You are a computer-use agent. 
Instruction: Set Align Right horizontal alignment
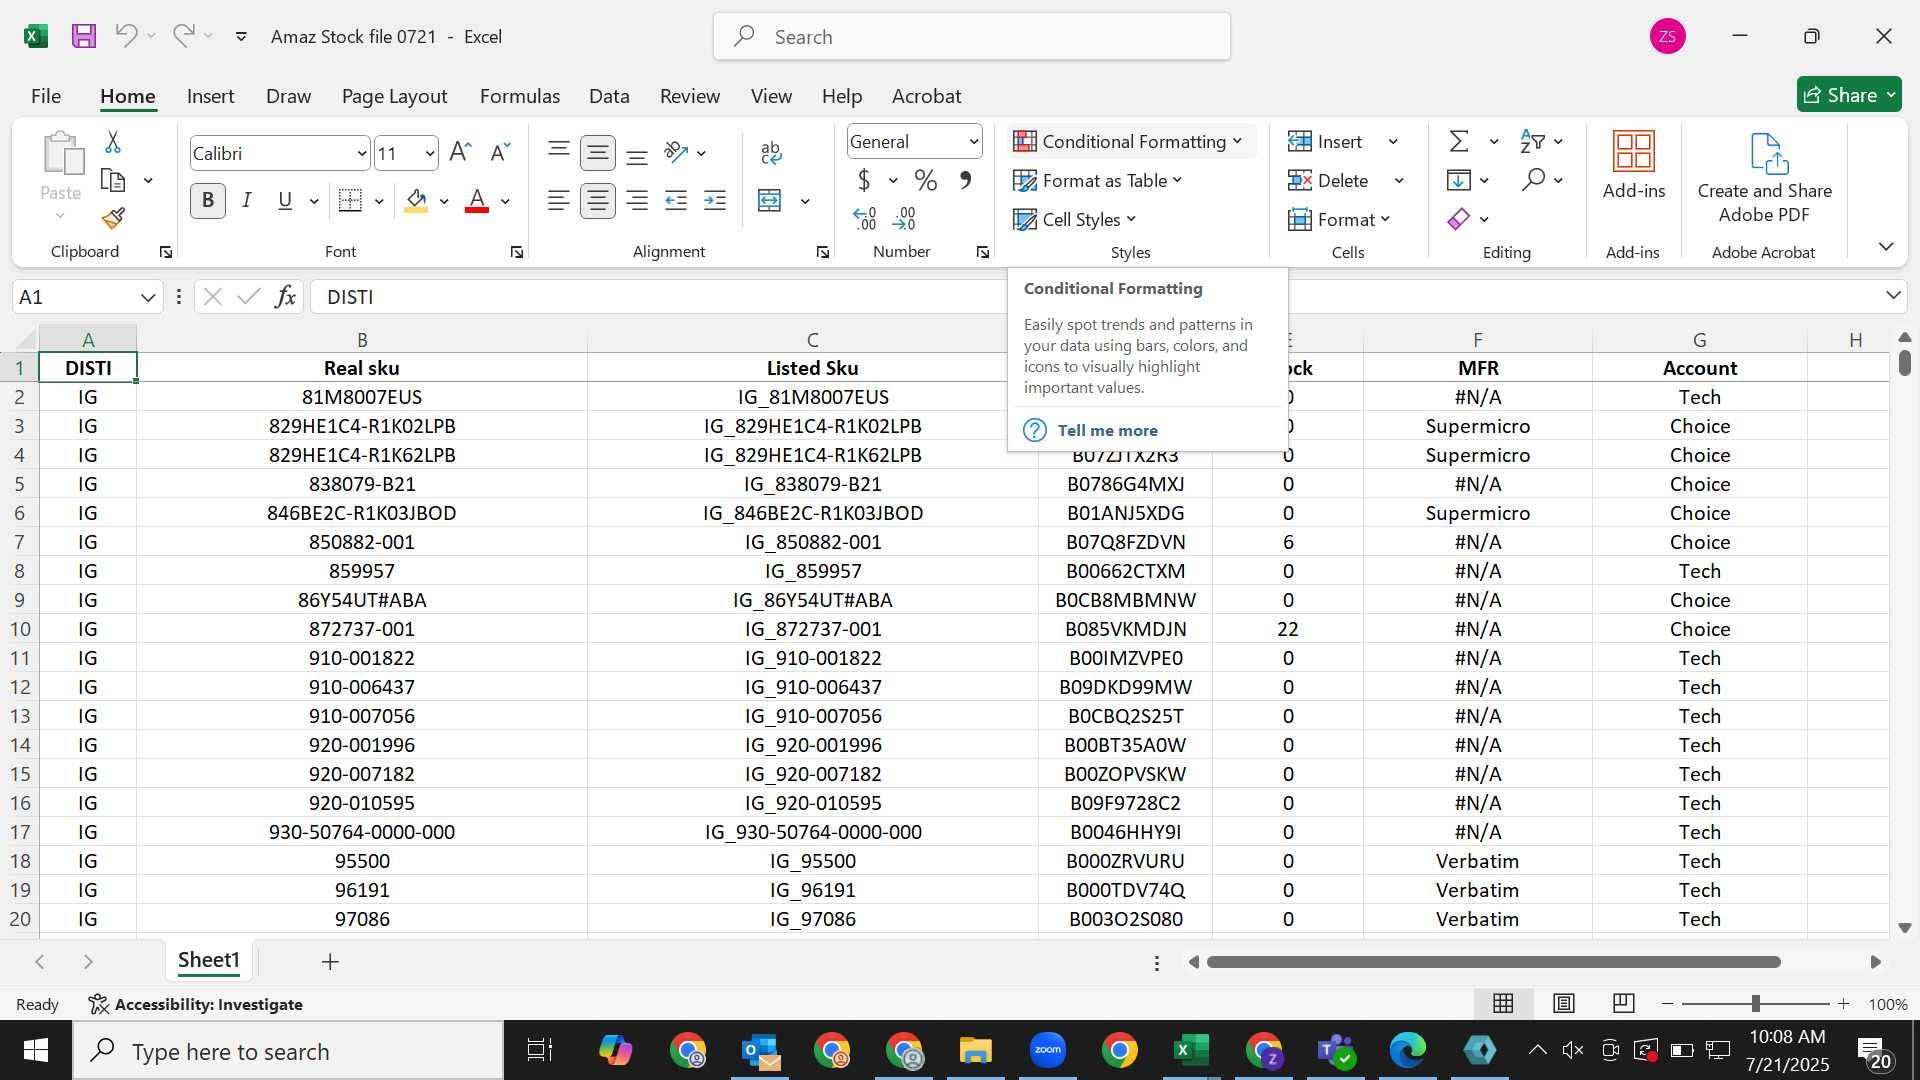pos(637,201)
